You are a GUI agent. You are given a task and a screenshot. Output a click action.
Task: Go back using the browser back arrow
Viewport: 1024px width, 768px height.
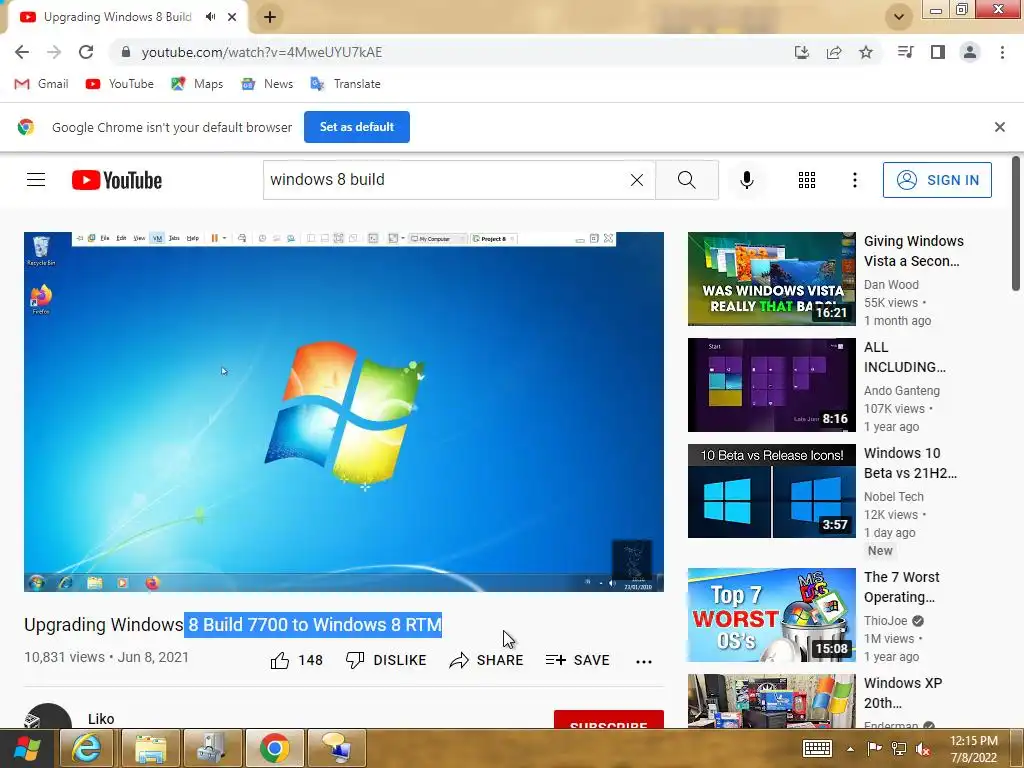22,52
